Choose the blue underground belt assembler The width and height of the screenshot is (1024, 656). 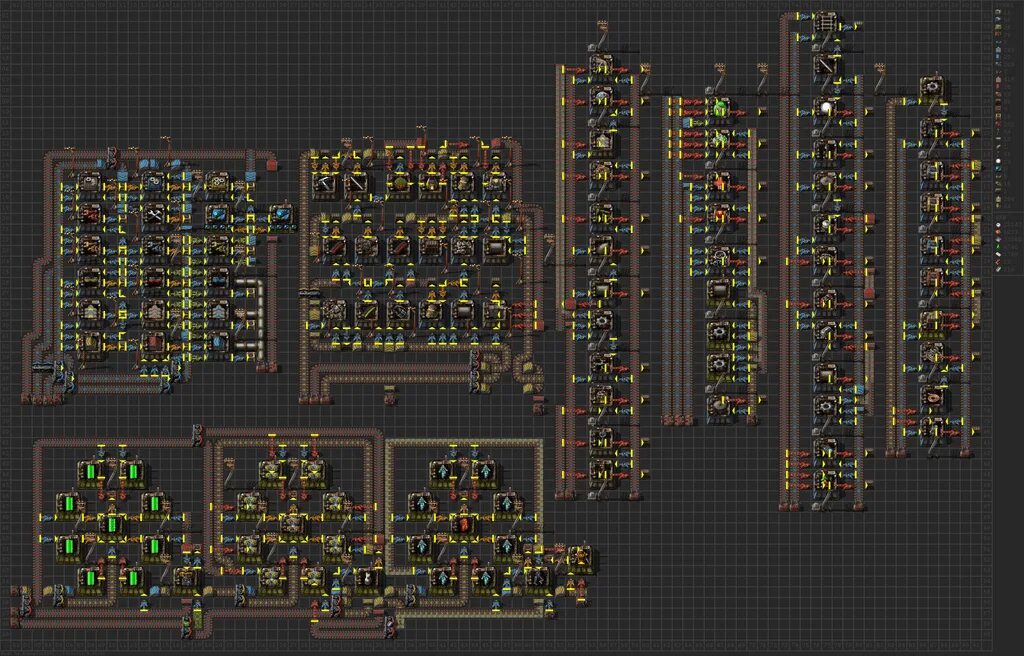tap(217, 344)
